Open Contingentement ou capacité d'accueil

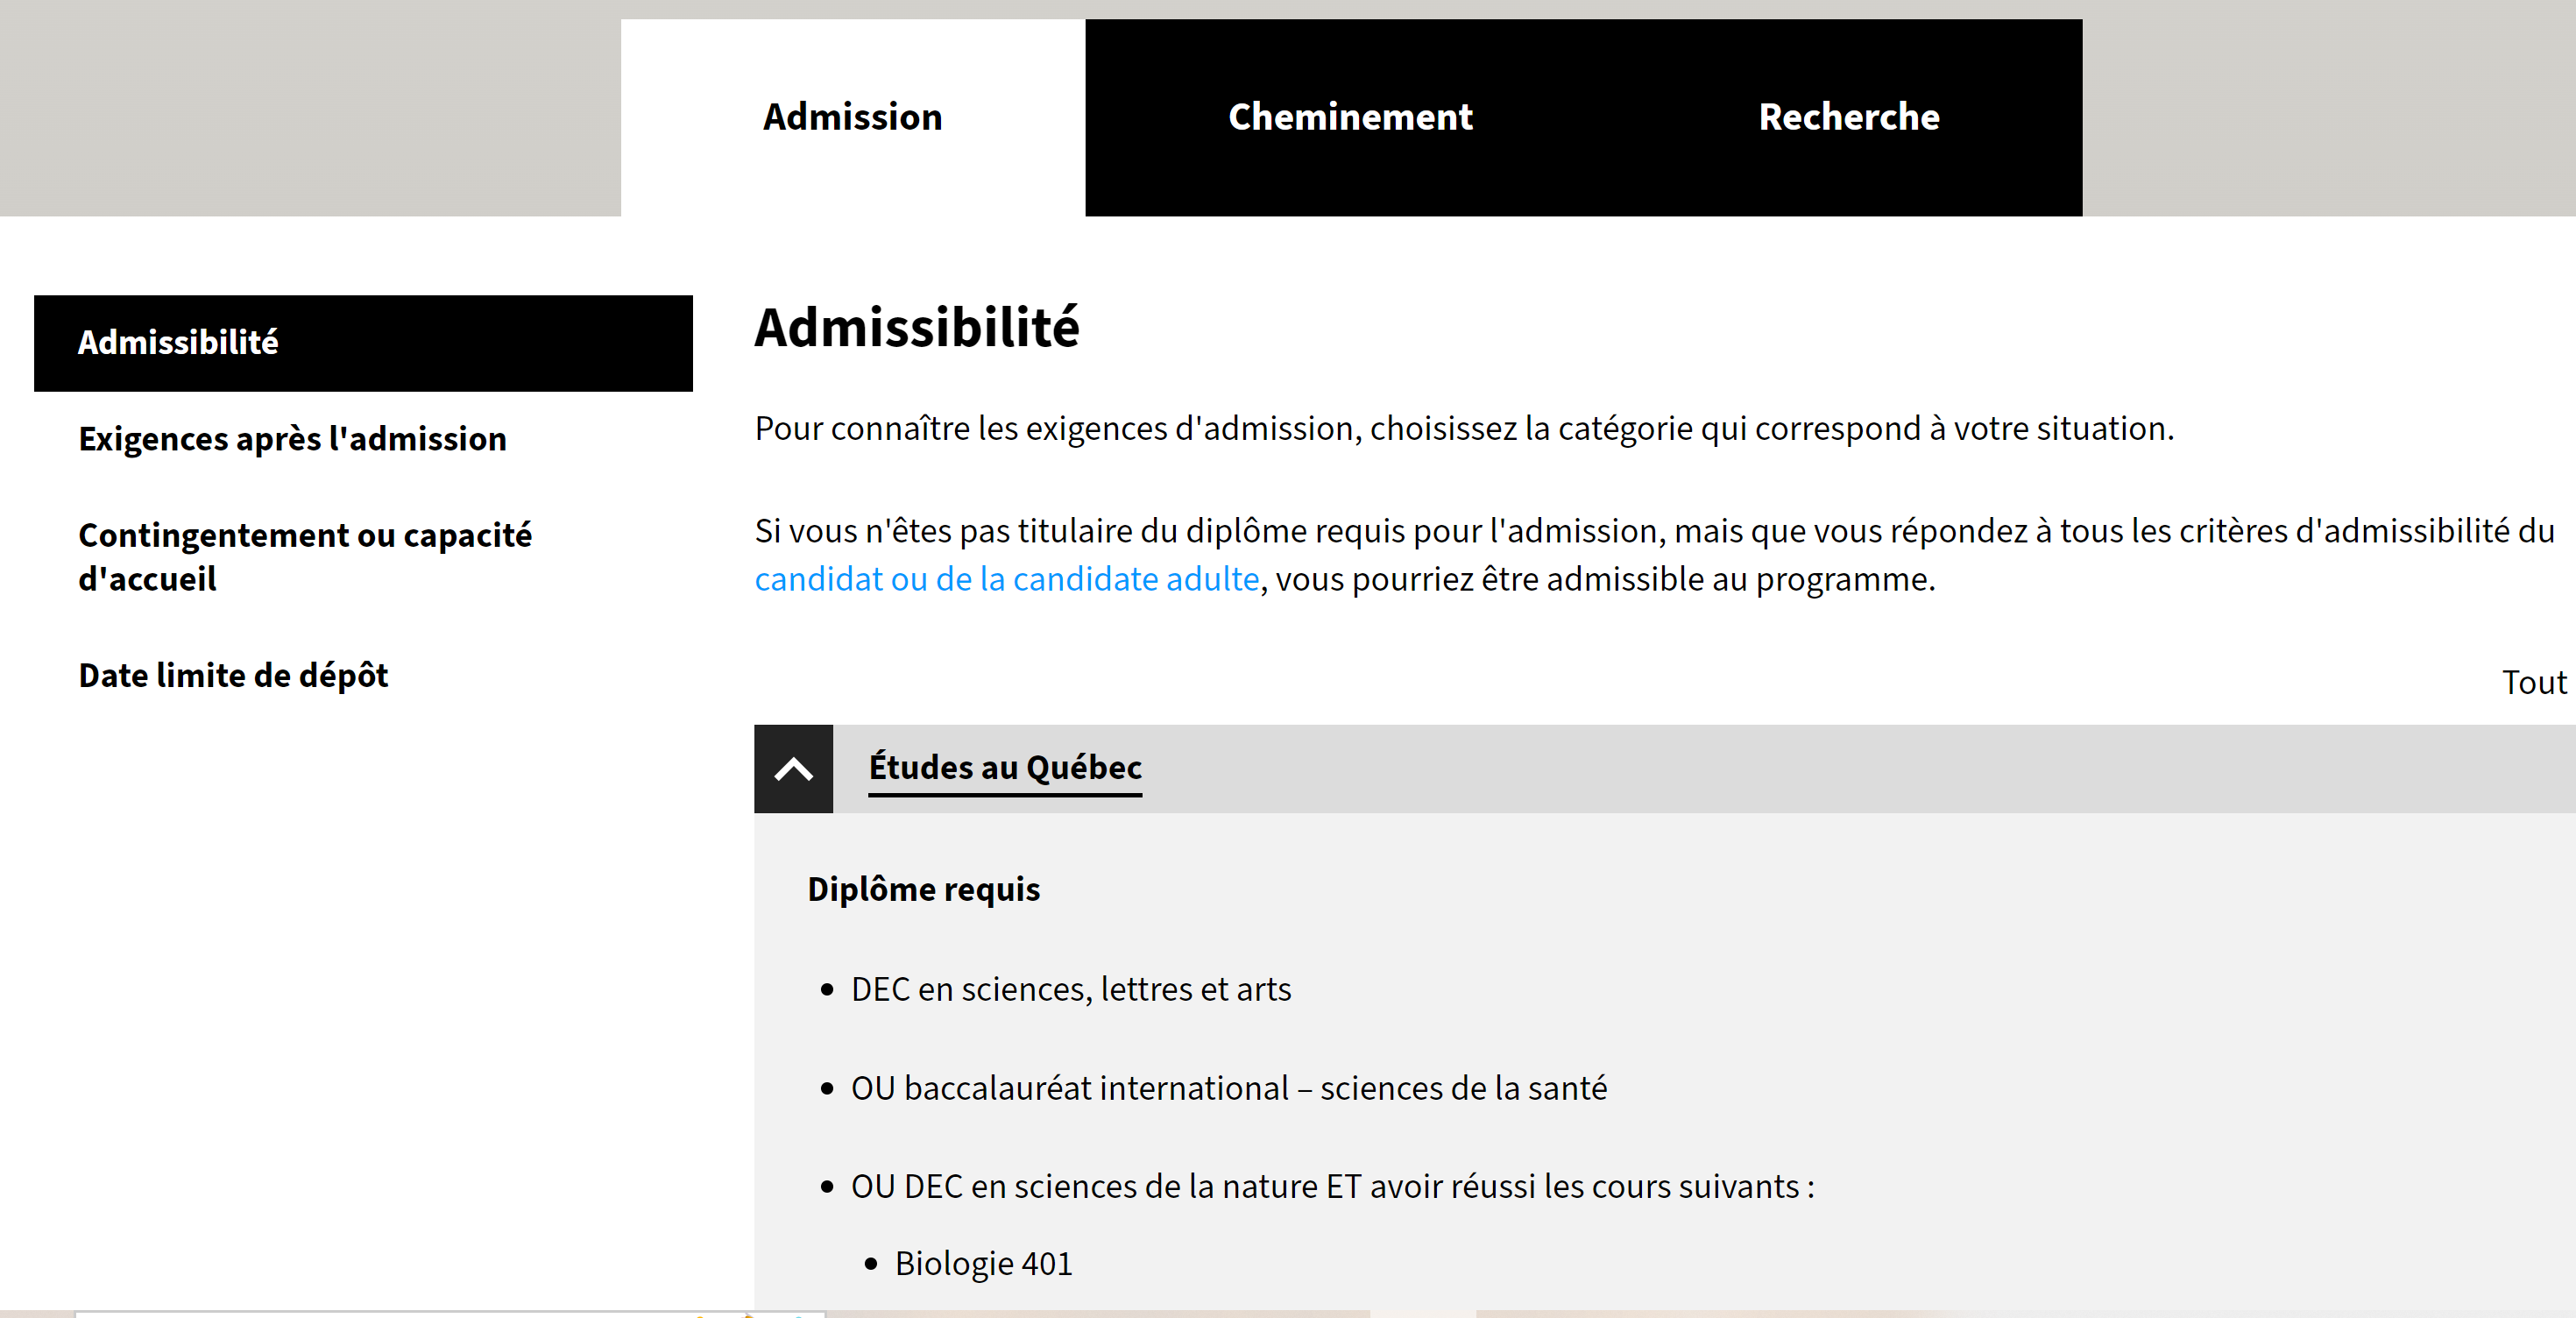point(304,556)
